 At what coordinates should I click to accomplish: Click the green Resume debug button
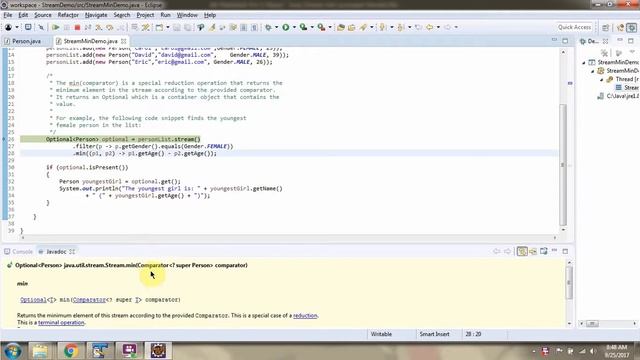click(56, 27)
